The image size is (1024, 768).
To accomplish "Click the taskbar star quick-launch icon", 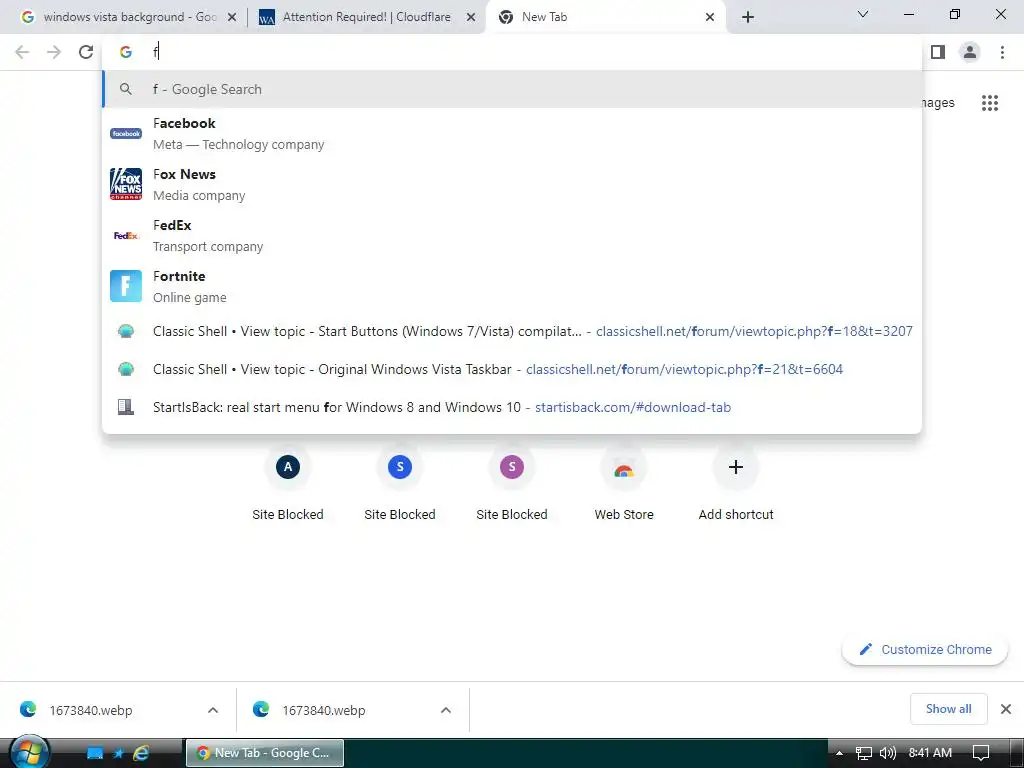I will point(118,754).
